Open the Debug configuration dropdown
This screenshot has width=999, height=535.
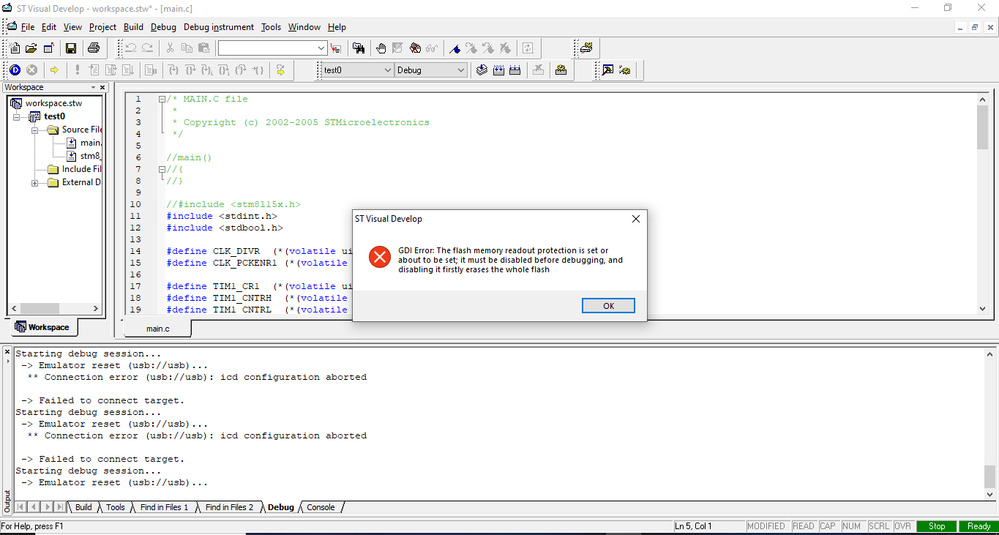coord(461,70)
